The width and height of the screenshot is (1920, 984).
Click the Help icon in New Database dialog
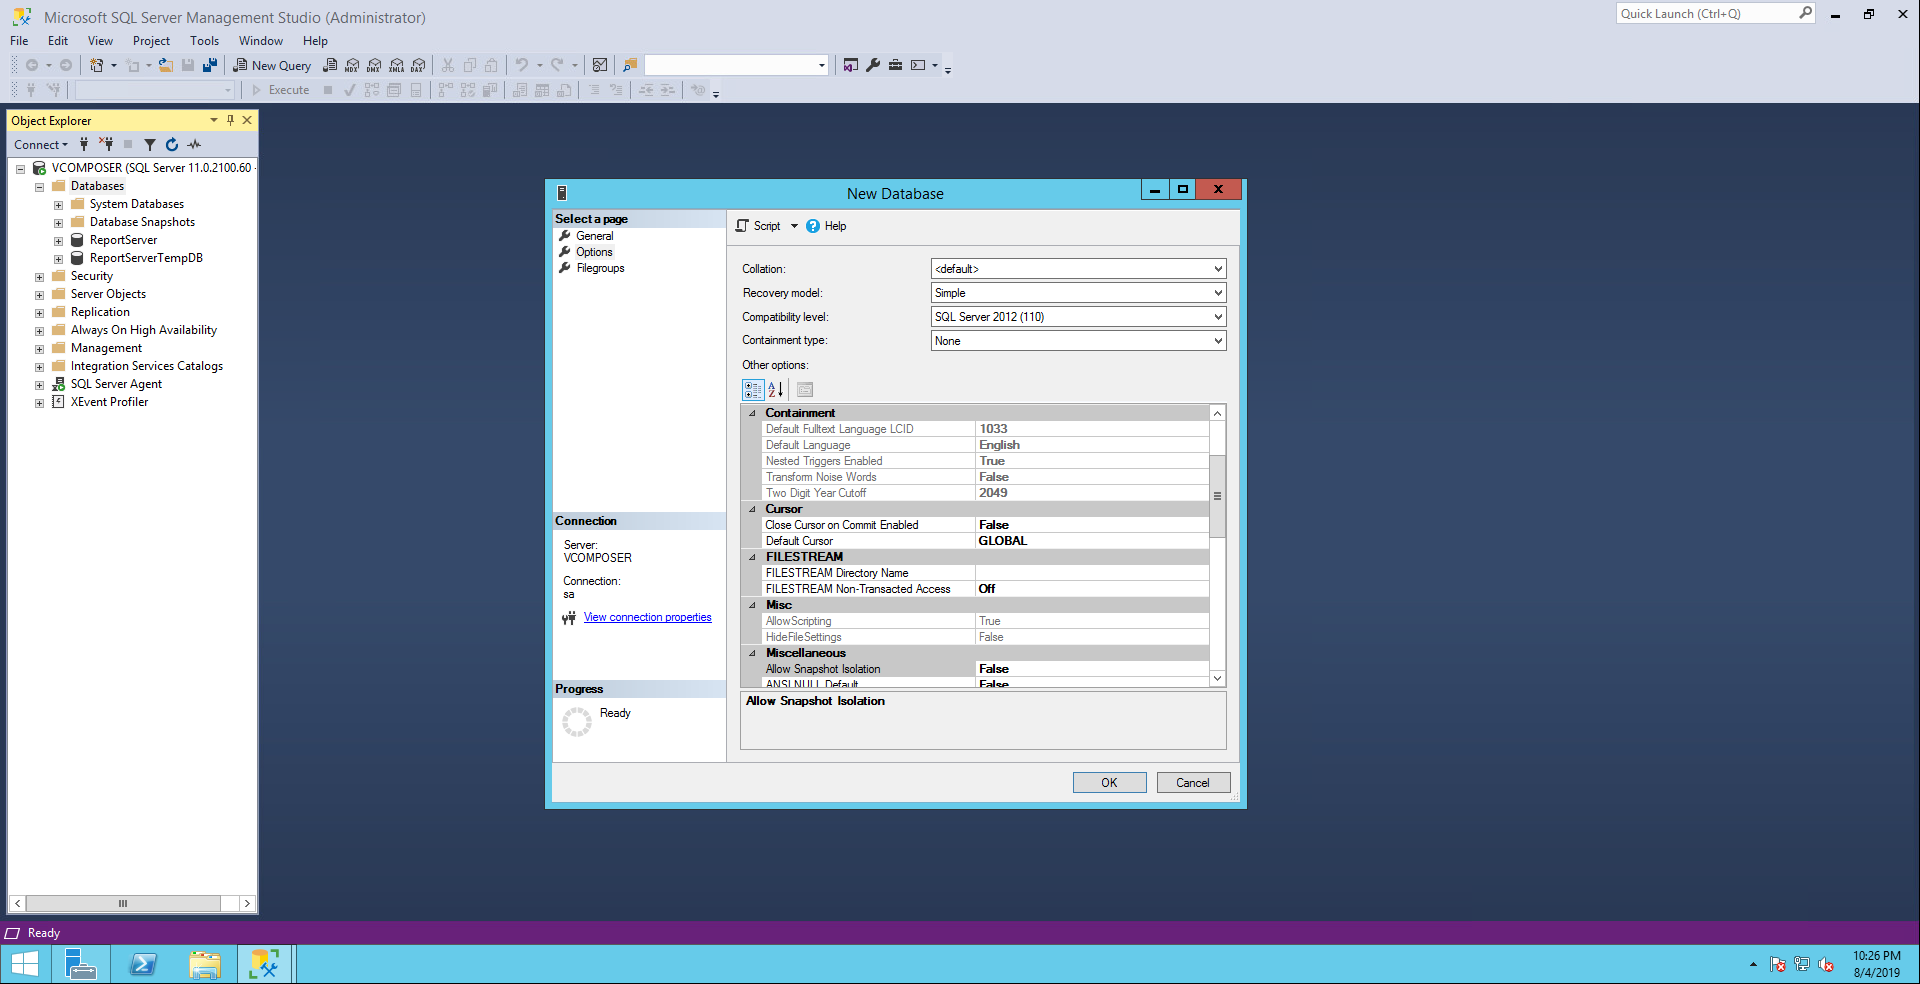tap(813, 226)
